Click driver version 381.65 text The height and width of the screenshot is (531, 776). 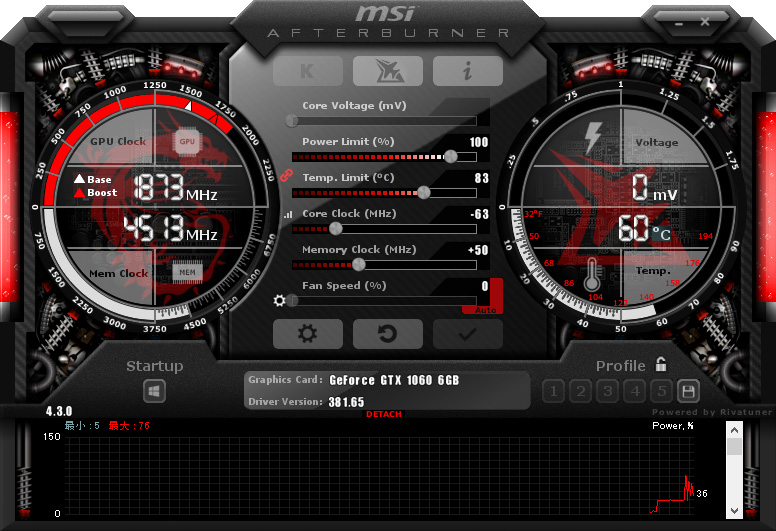click(346, 402)
